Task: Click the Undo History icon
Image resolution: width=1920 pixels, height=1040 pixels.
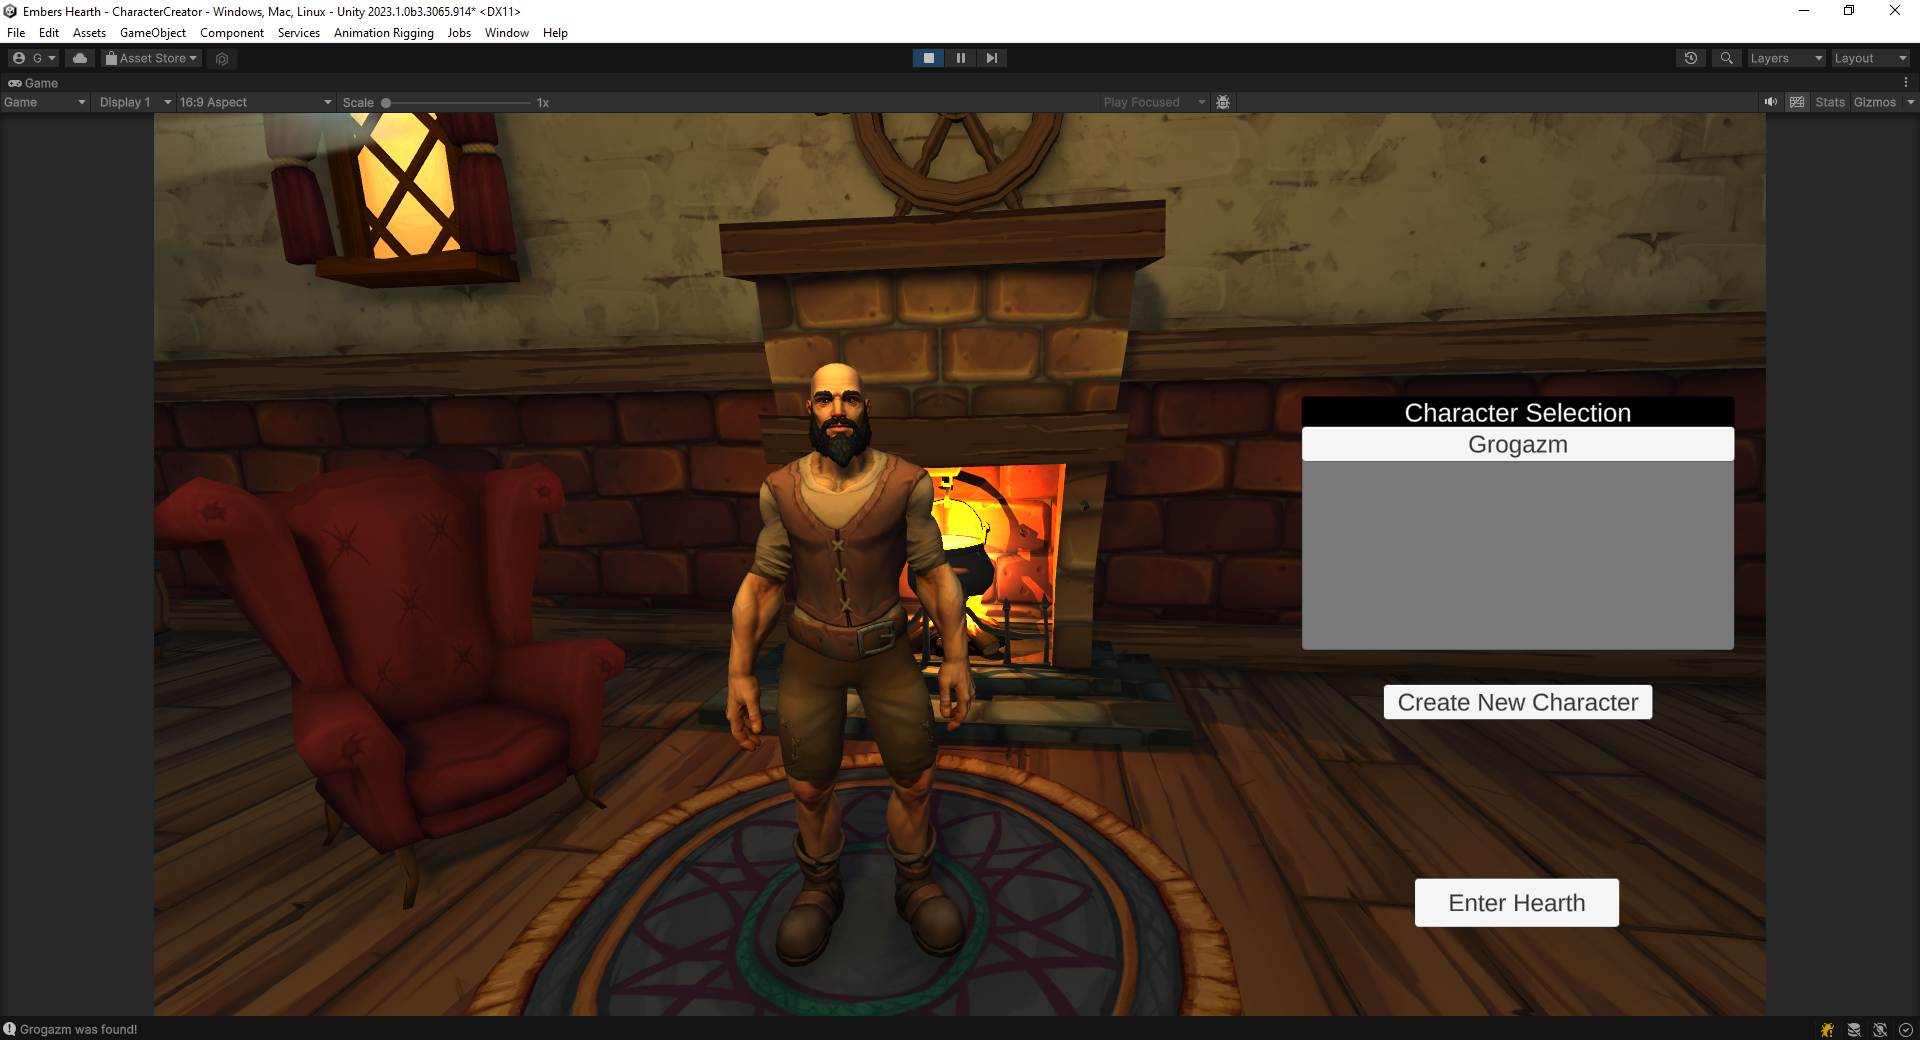Action: 1690,58
